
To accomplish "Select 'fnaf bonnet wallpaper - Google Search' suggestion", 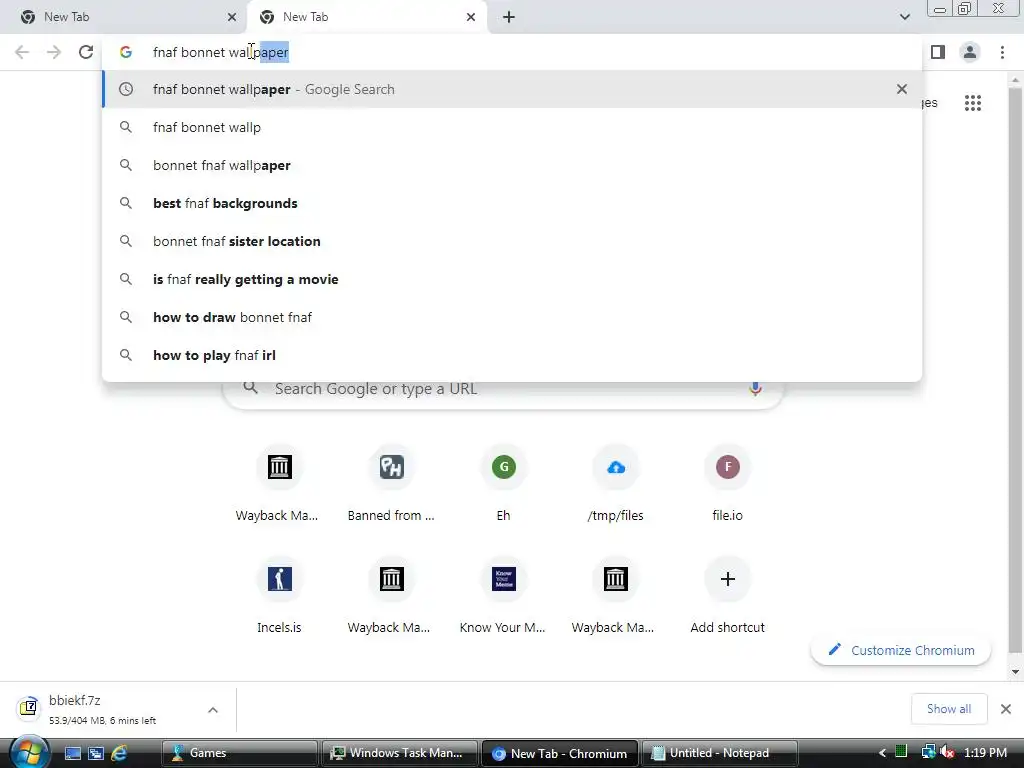I will click(512, 89).
